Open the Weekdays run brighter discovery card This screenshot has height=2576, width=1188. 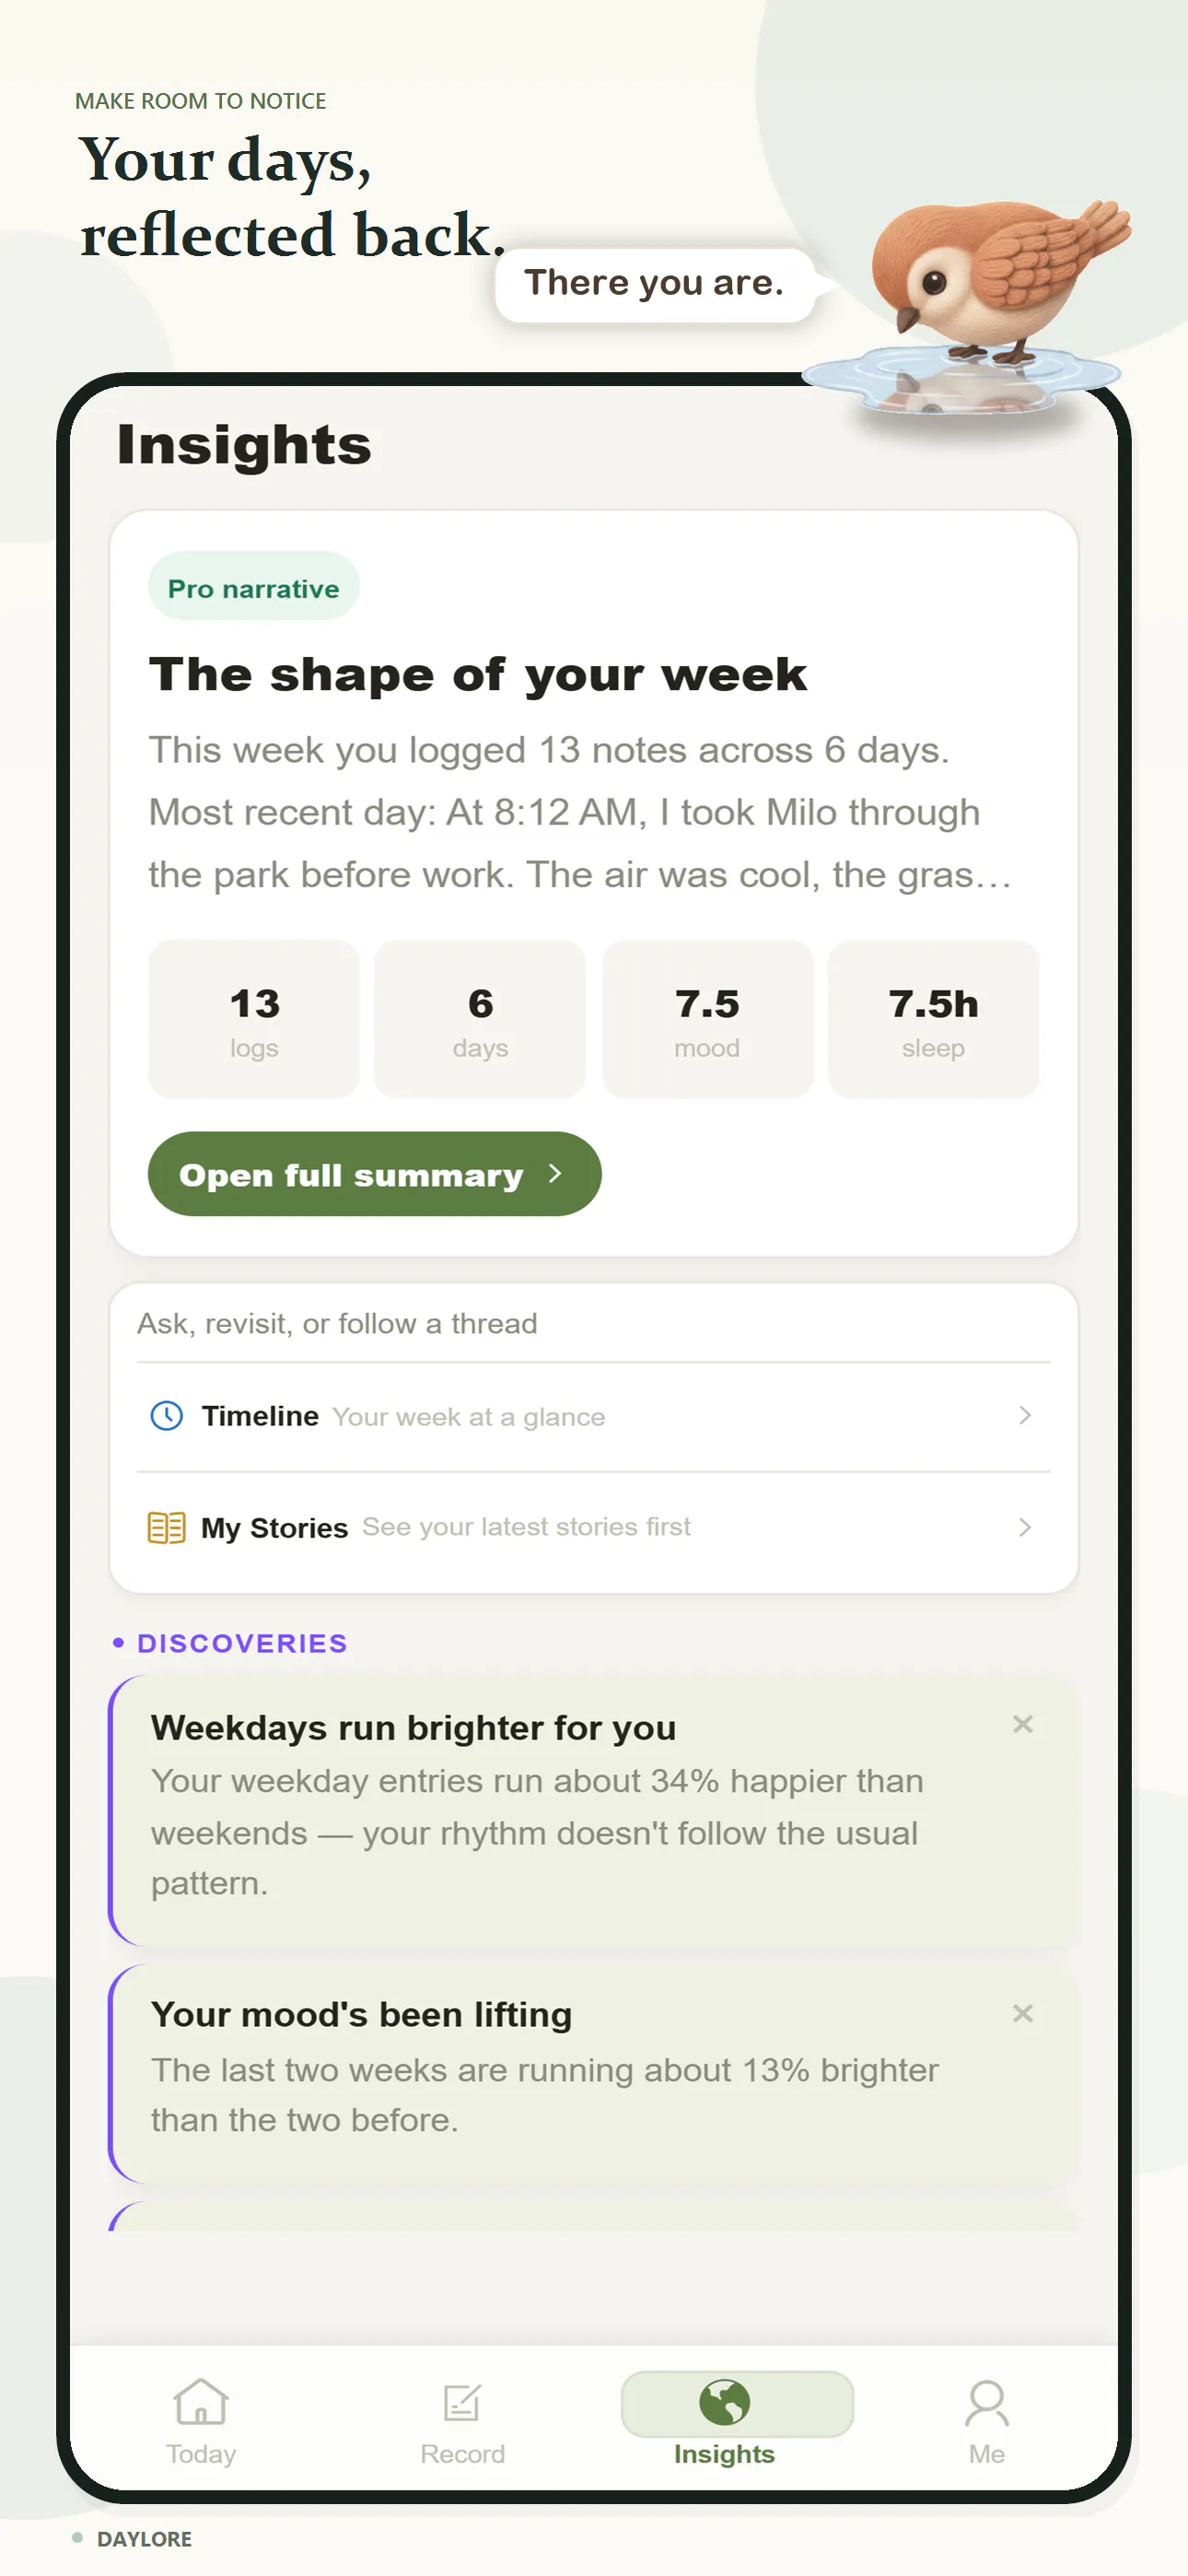pos(594,1810)
